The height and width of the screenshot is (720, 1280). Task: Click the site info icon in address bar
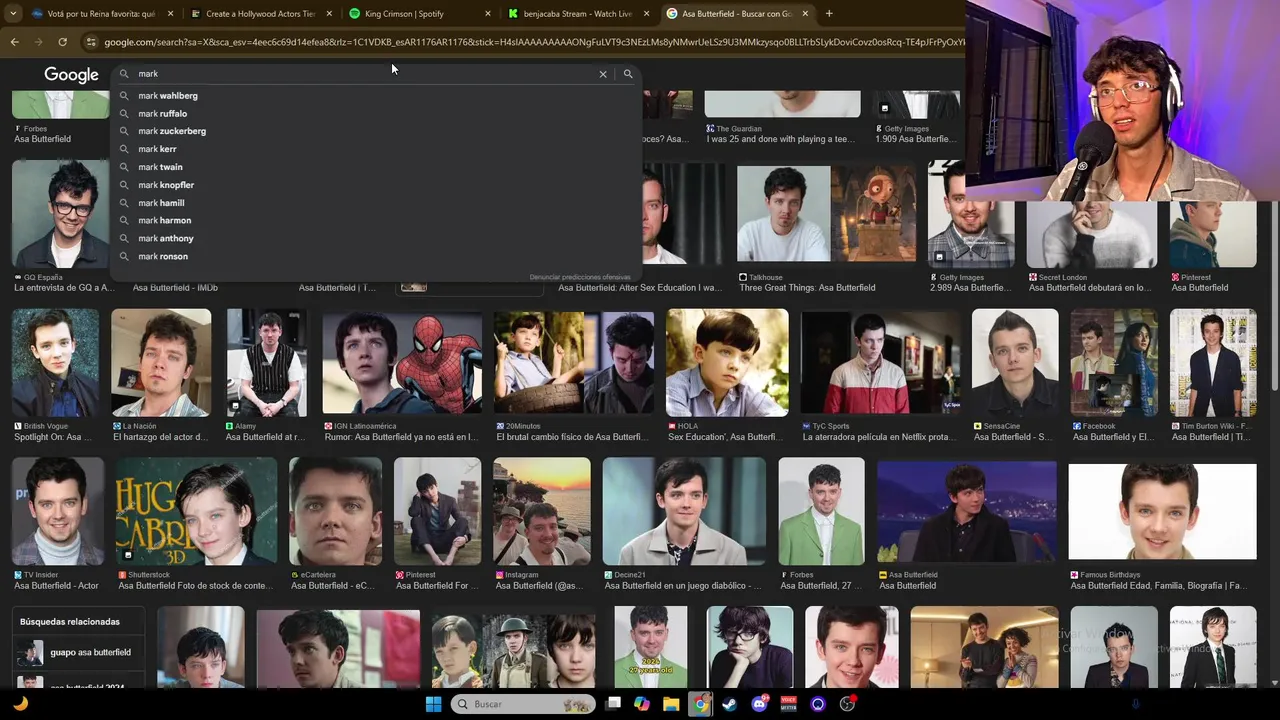click(x=91, y=42)
